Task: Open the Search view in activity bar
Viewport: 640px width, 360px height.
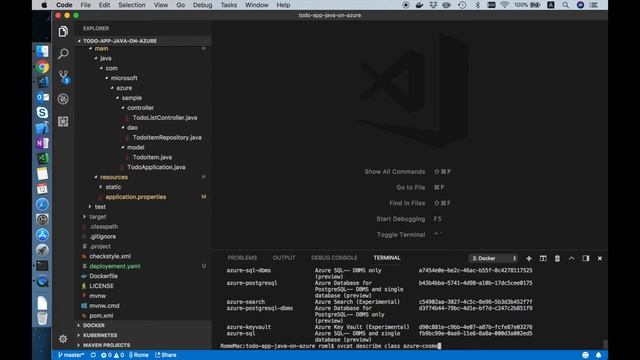Action: pos(63,53)
